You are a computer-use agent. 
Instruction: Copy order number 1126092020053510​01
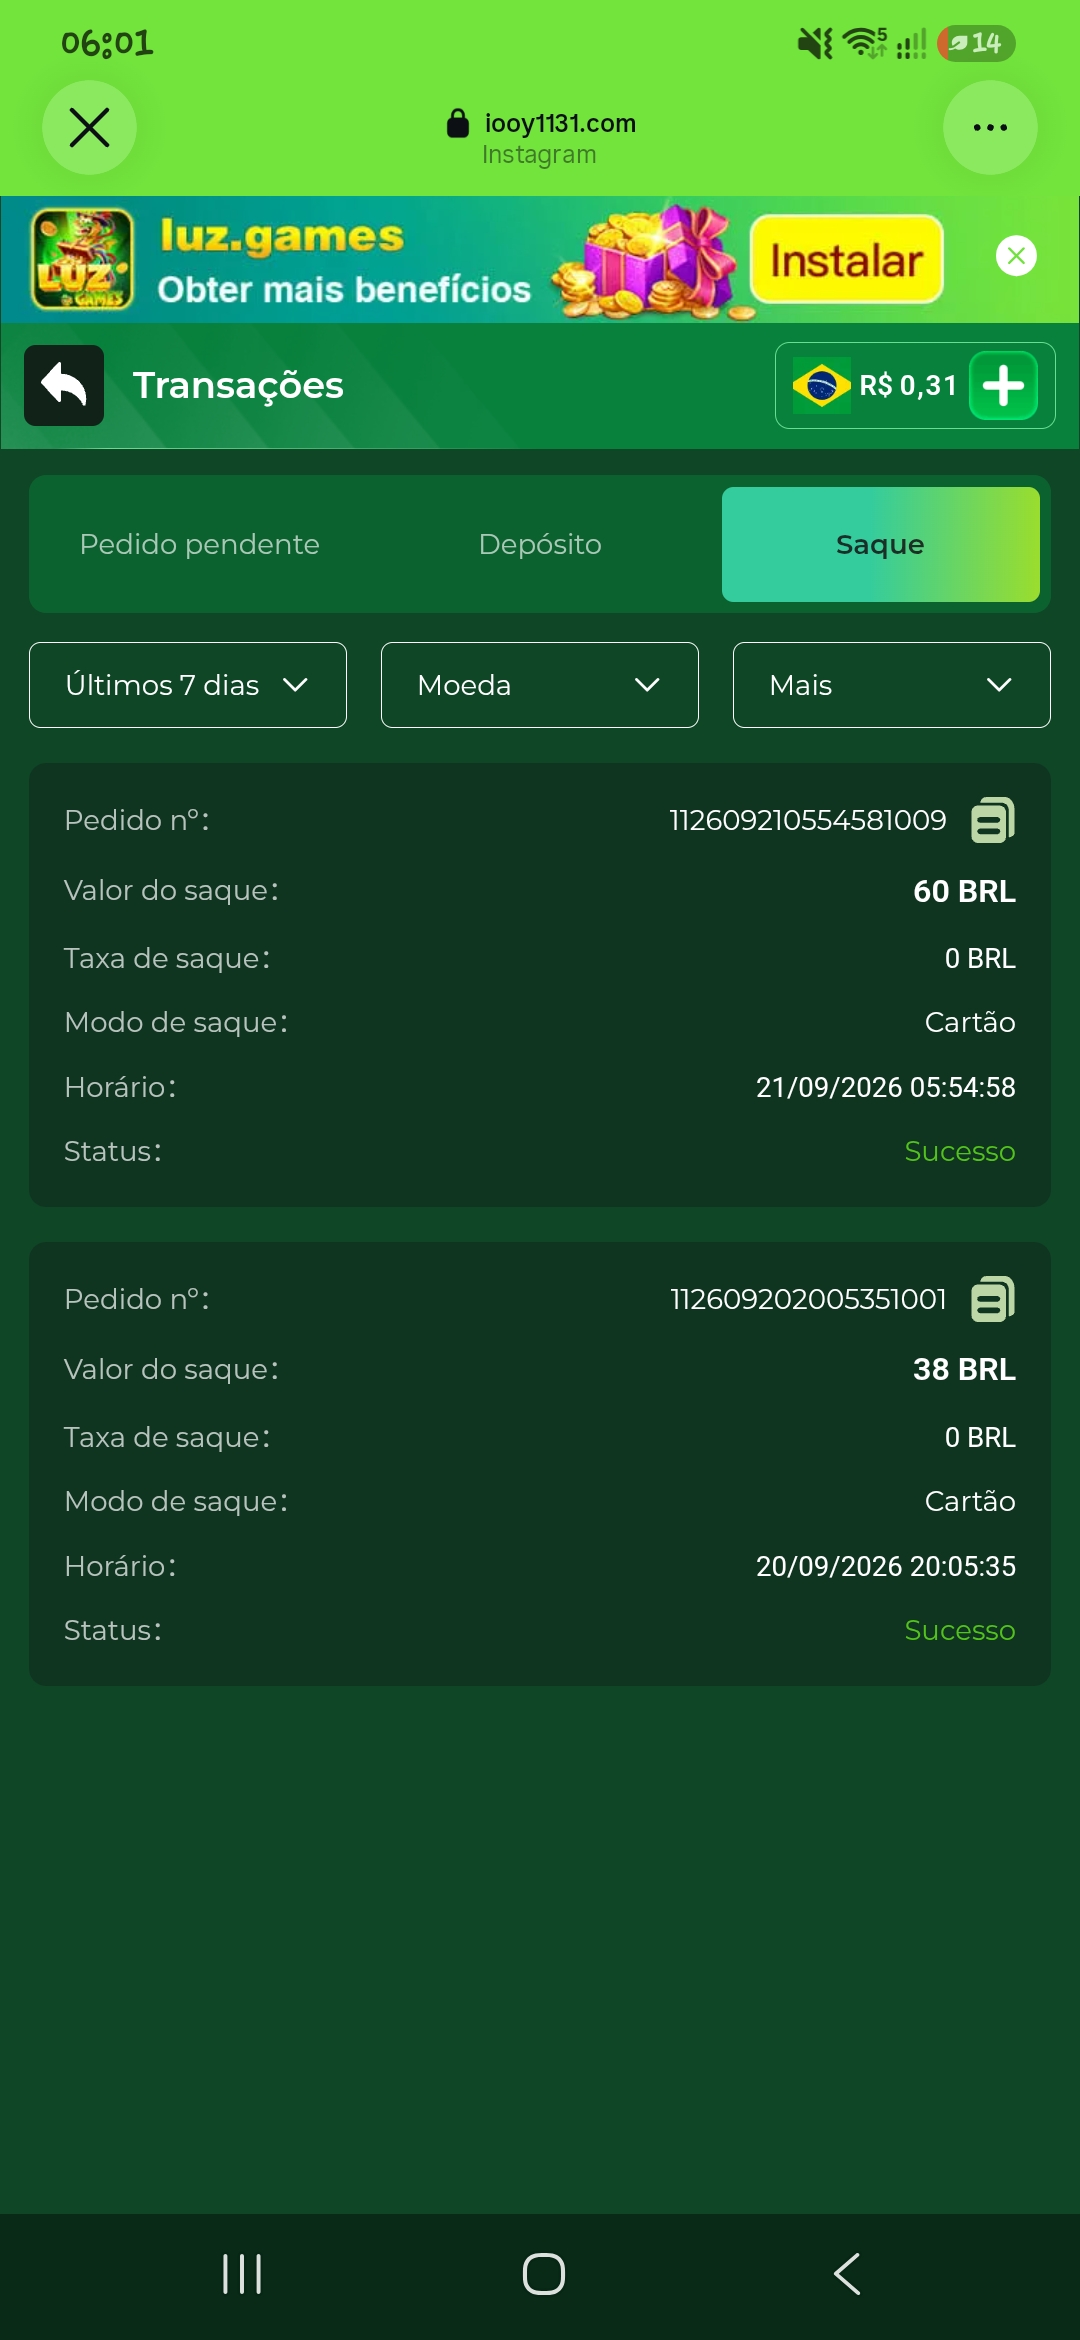[993, 1299]
